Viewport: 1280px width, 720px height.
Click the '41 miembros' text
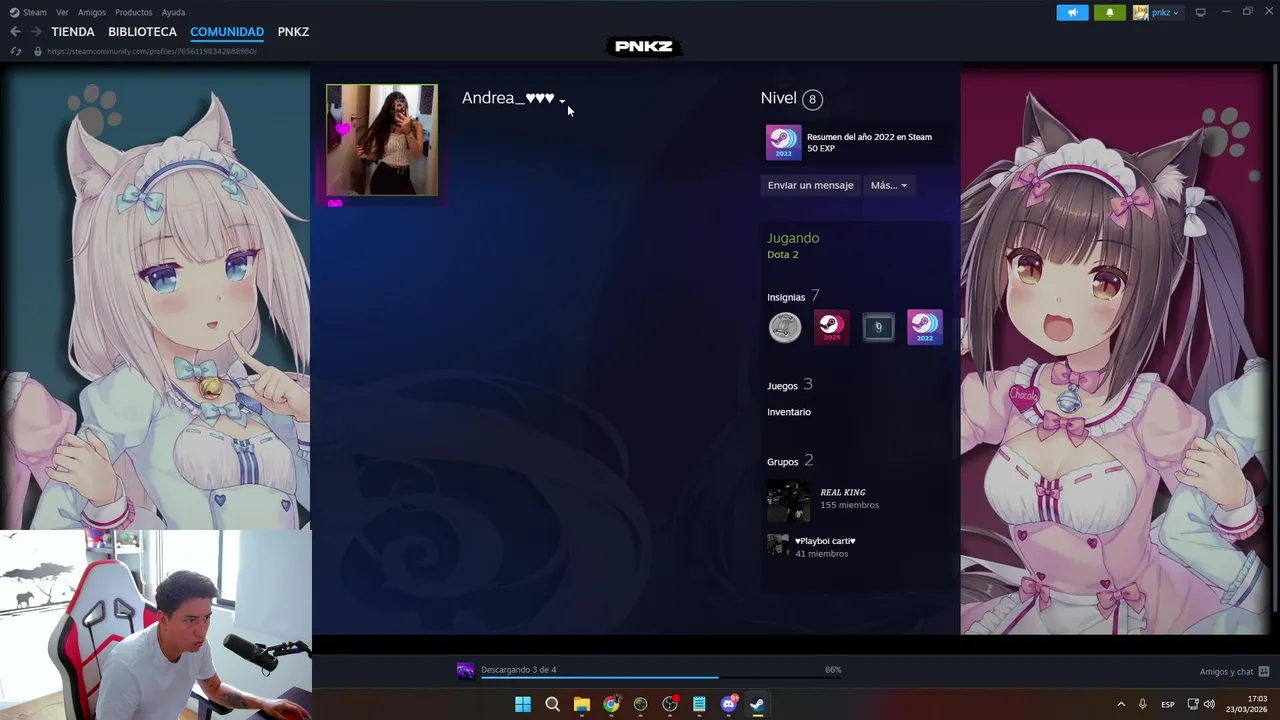(821, 553)
